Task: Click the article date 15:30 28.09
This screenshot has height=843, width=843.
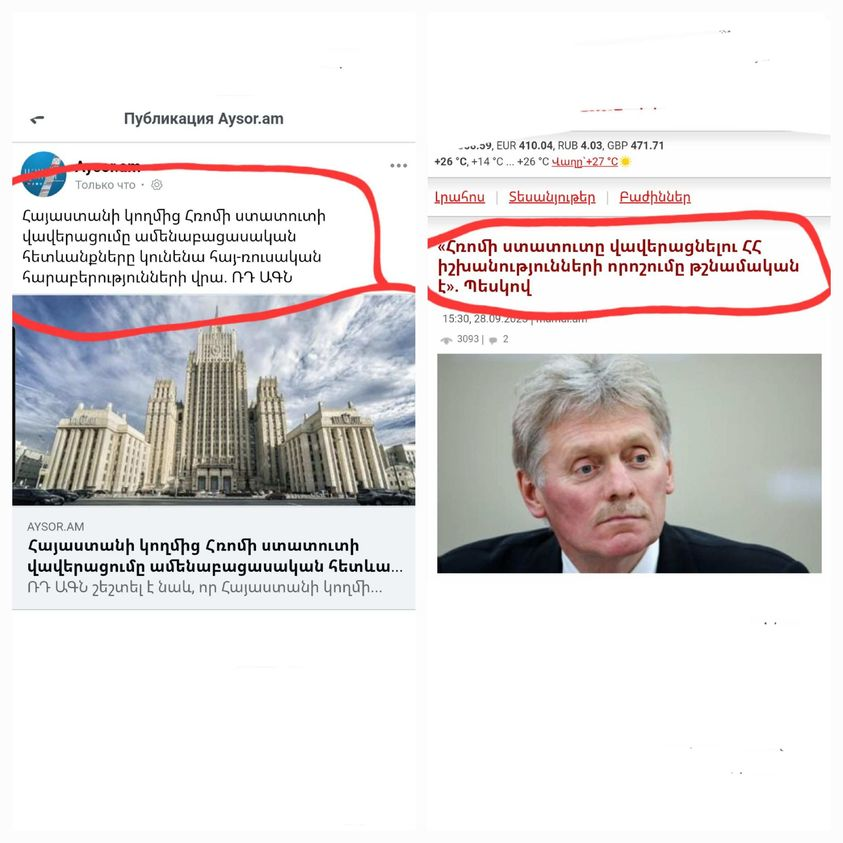Action: (485, 319)
